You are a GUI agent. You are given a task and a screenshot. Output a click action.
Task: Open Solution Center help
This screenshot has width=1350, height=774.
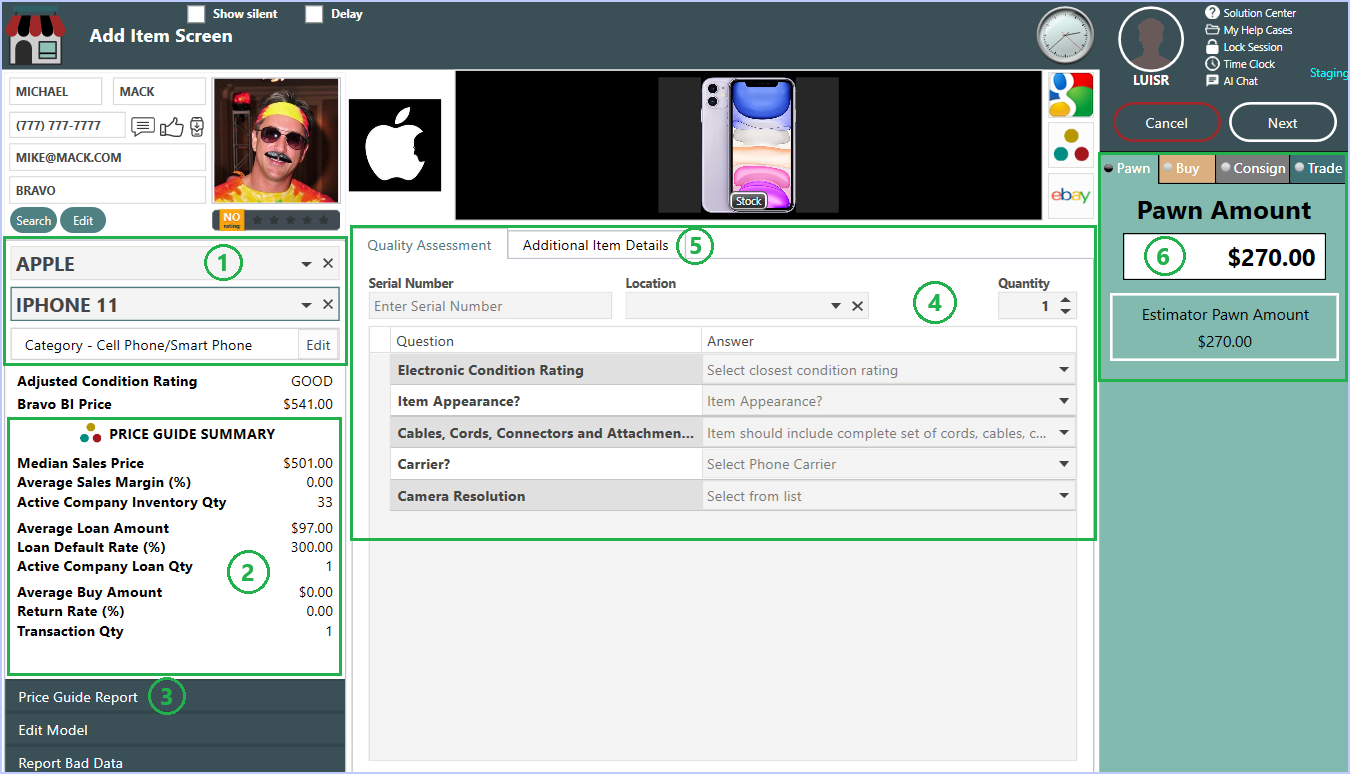pos(1250,13)
